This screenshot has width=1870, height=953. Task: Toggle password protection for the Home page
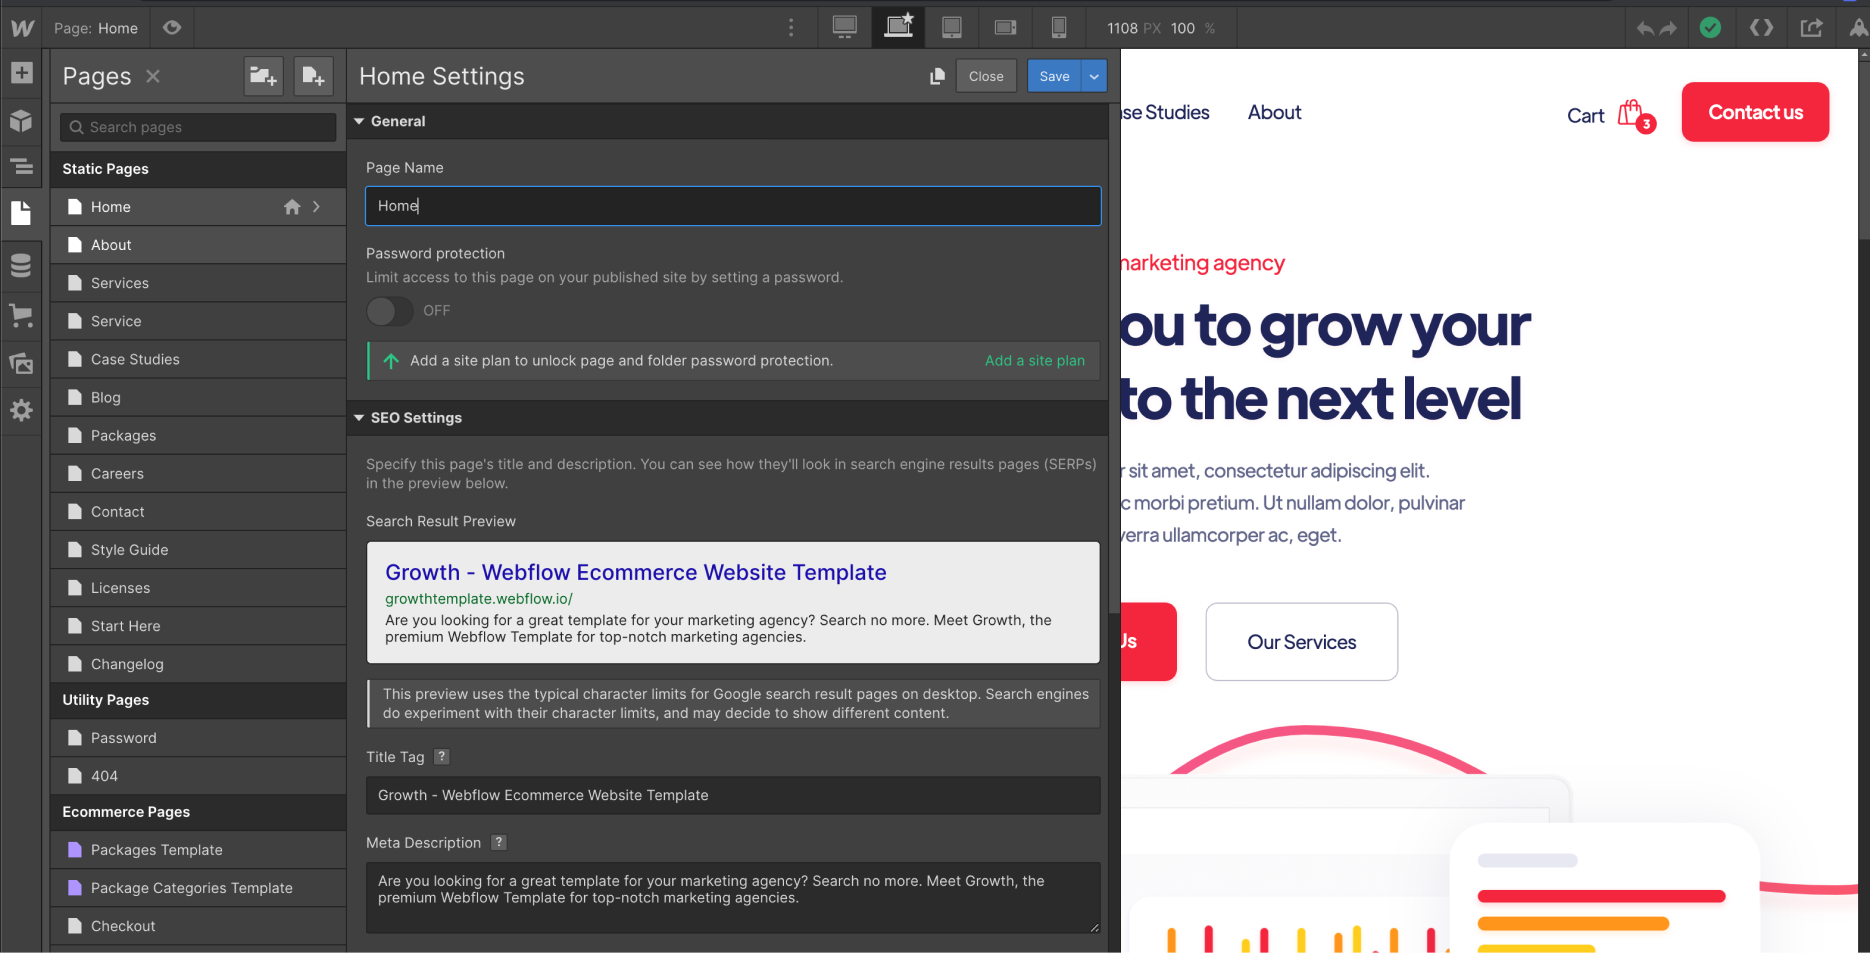point(389,311)
